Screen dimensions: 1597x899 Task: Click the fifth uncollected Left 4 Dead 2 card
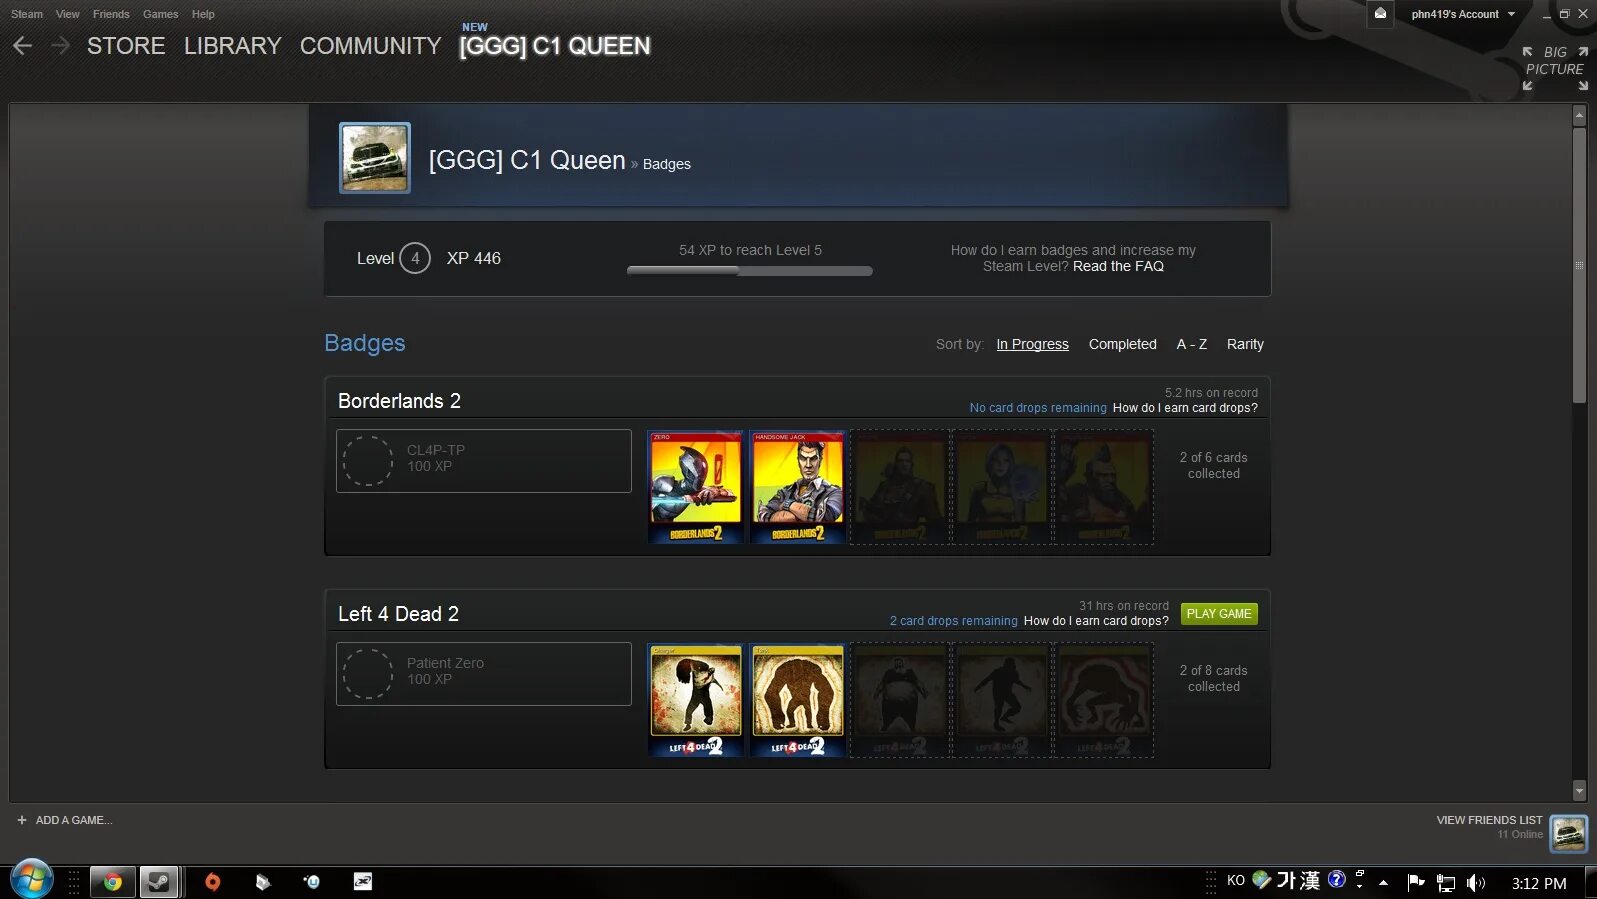[1104, 700]
